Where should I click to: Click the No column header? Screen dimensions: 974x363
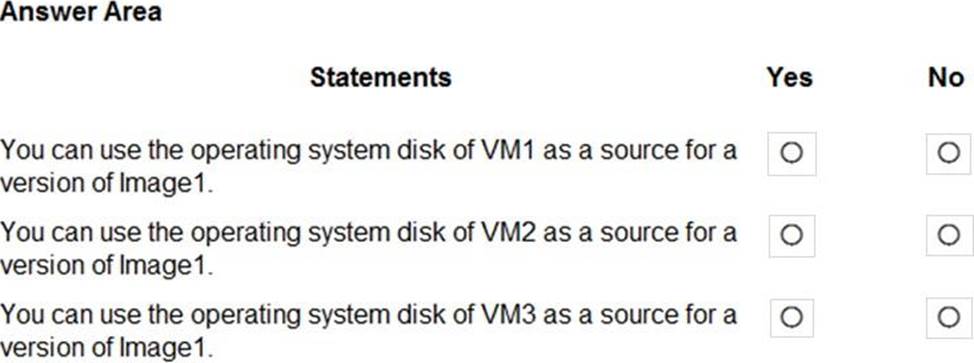click(x=946, y=78)
